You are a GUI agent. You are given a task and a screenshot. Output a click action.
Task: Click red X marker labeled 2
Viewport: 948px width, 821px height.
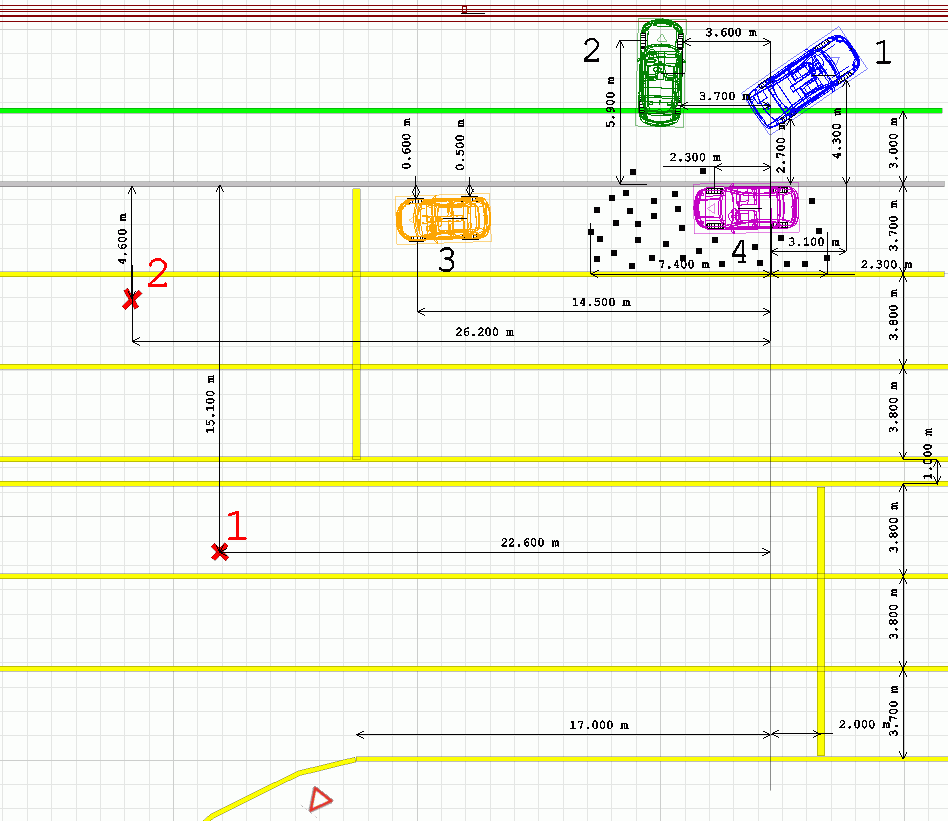(x=130, y=299)
